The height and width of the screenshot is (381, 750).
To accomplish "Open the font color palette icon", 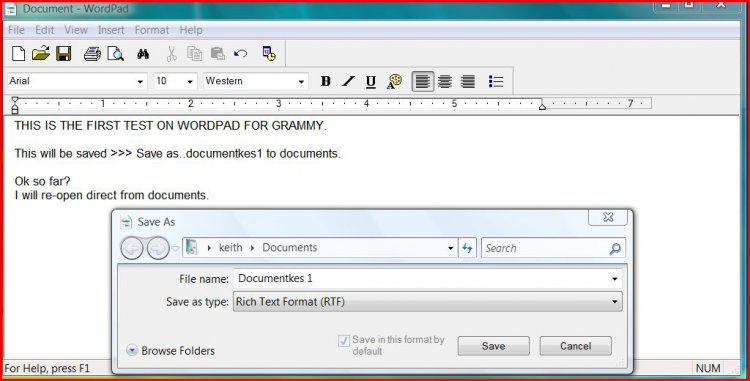I will coord(394,81).
